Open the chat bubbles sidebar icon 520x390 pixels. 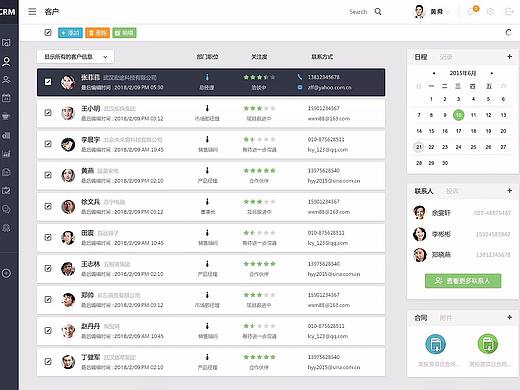[6, 209]
